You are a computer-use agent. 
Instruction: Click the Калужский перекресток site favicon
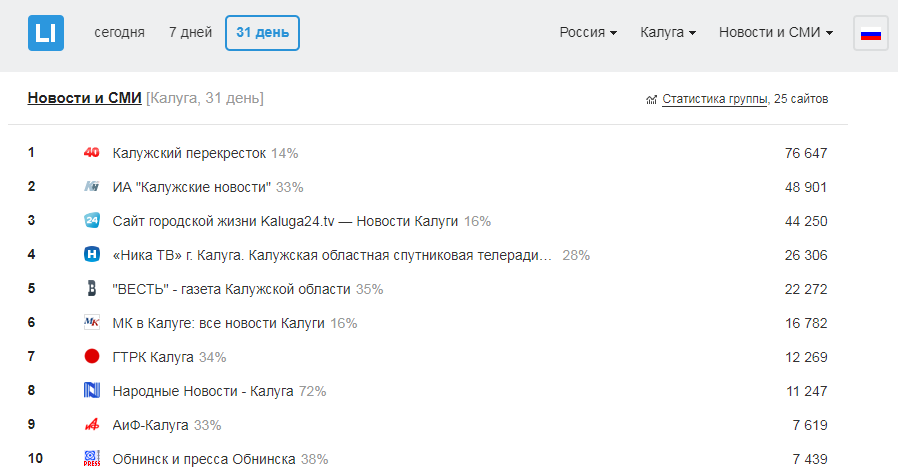[x=92, y=153]
